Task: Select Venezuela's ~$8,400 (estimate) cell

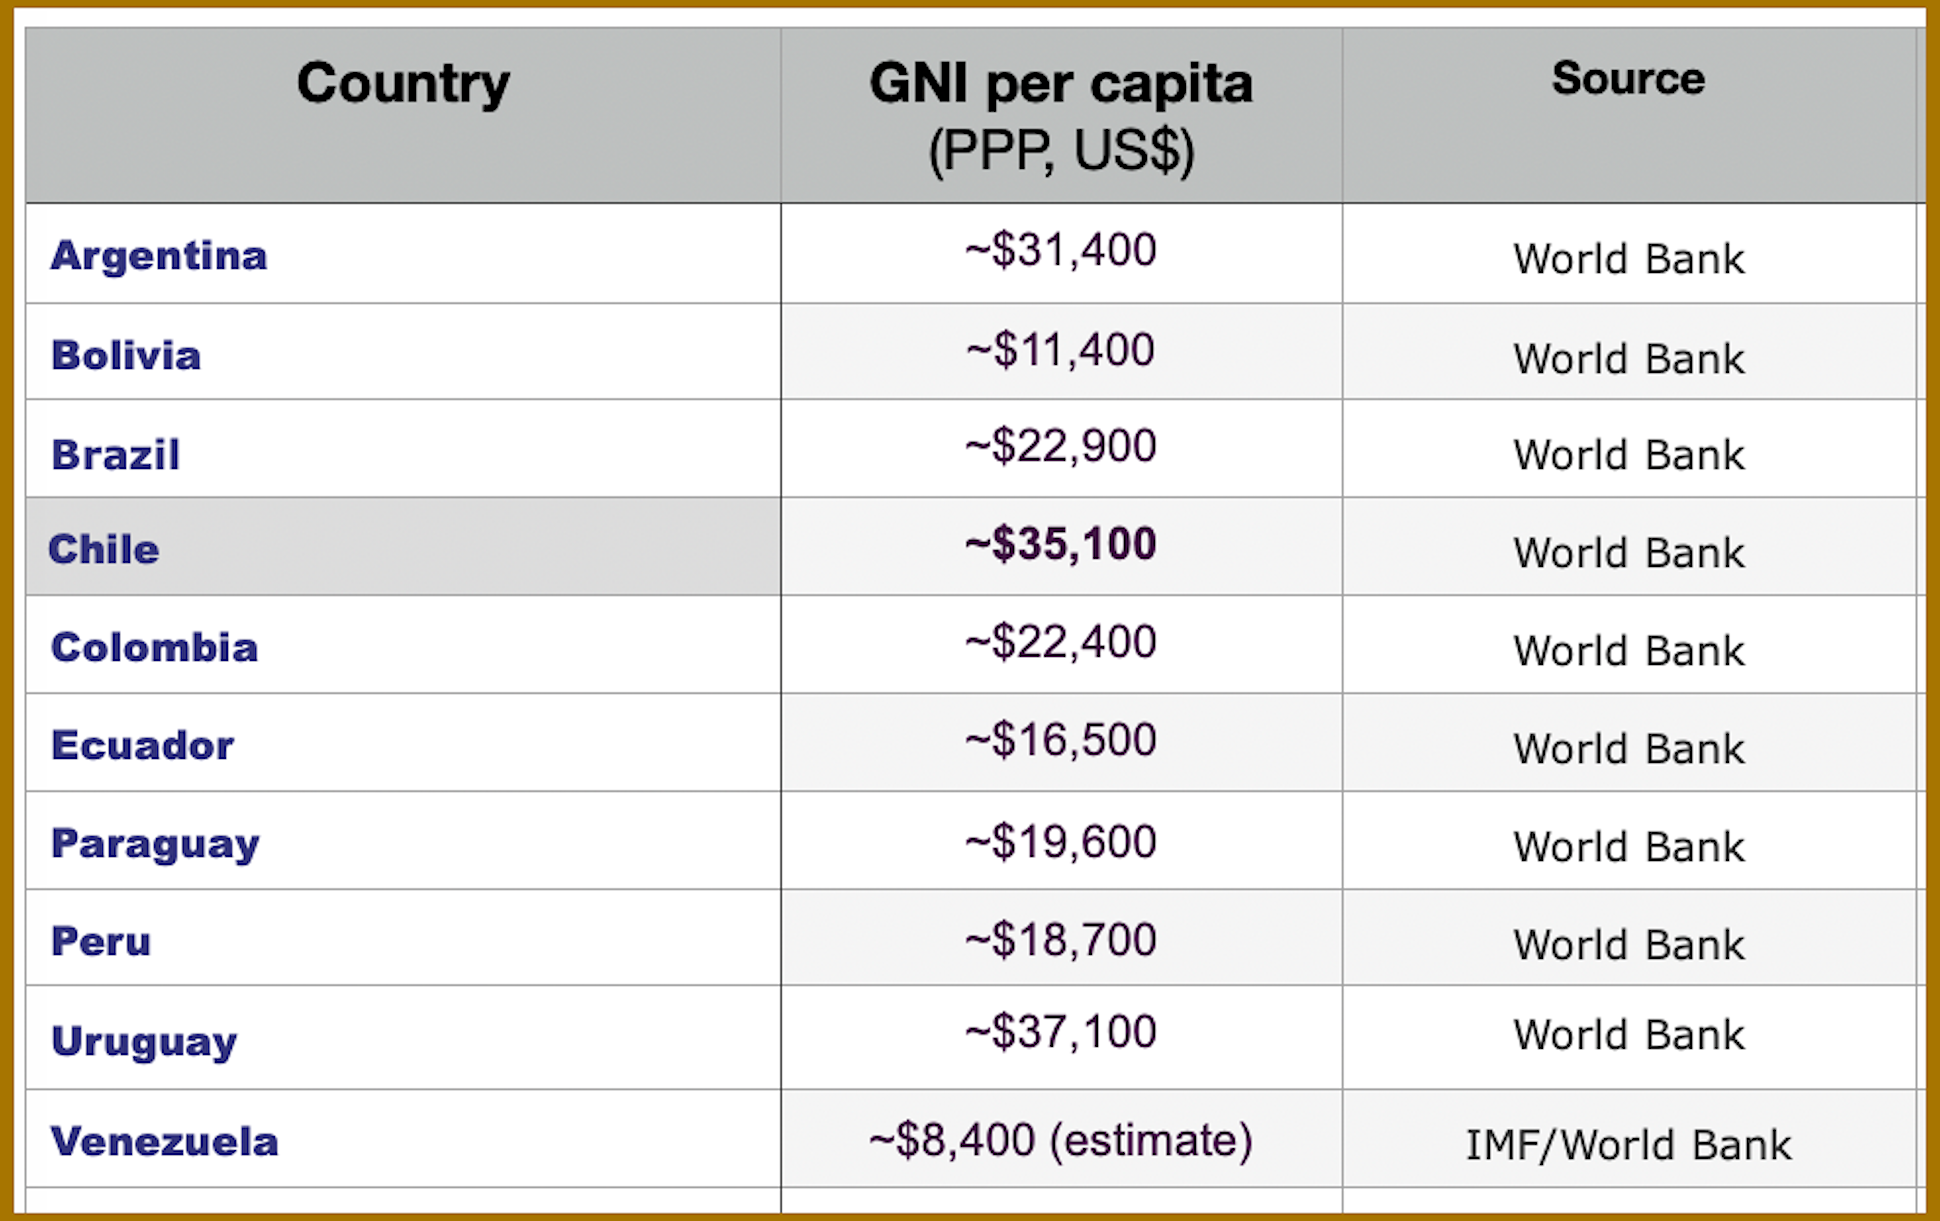Action: [1061, 1140]
